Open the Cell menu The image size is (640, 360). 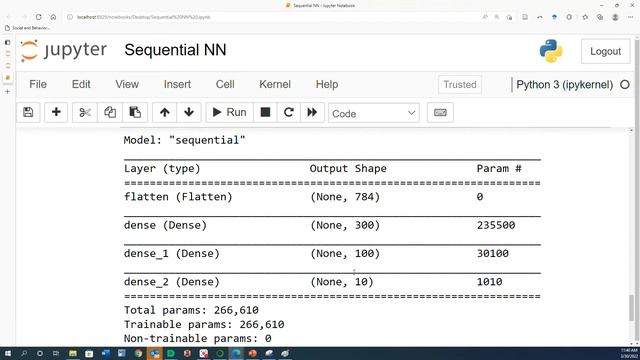[225, 84]
